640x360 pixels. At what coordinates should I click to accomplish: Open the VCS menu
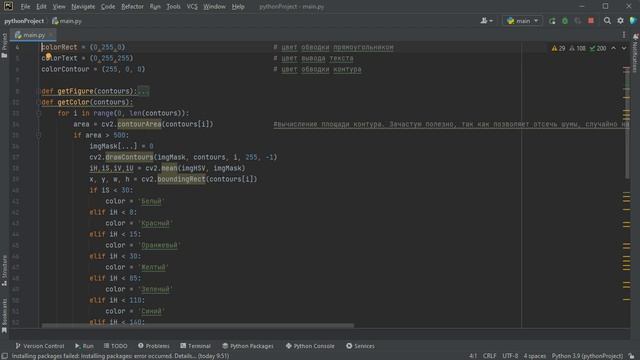[192, 7]
